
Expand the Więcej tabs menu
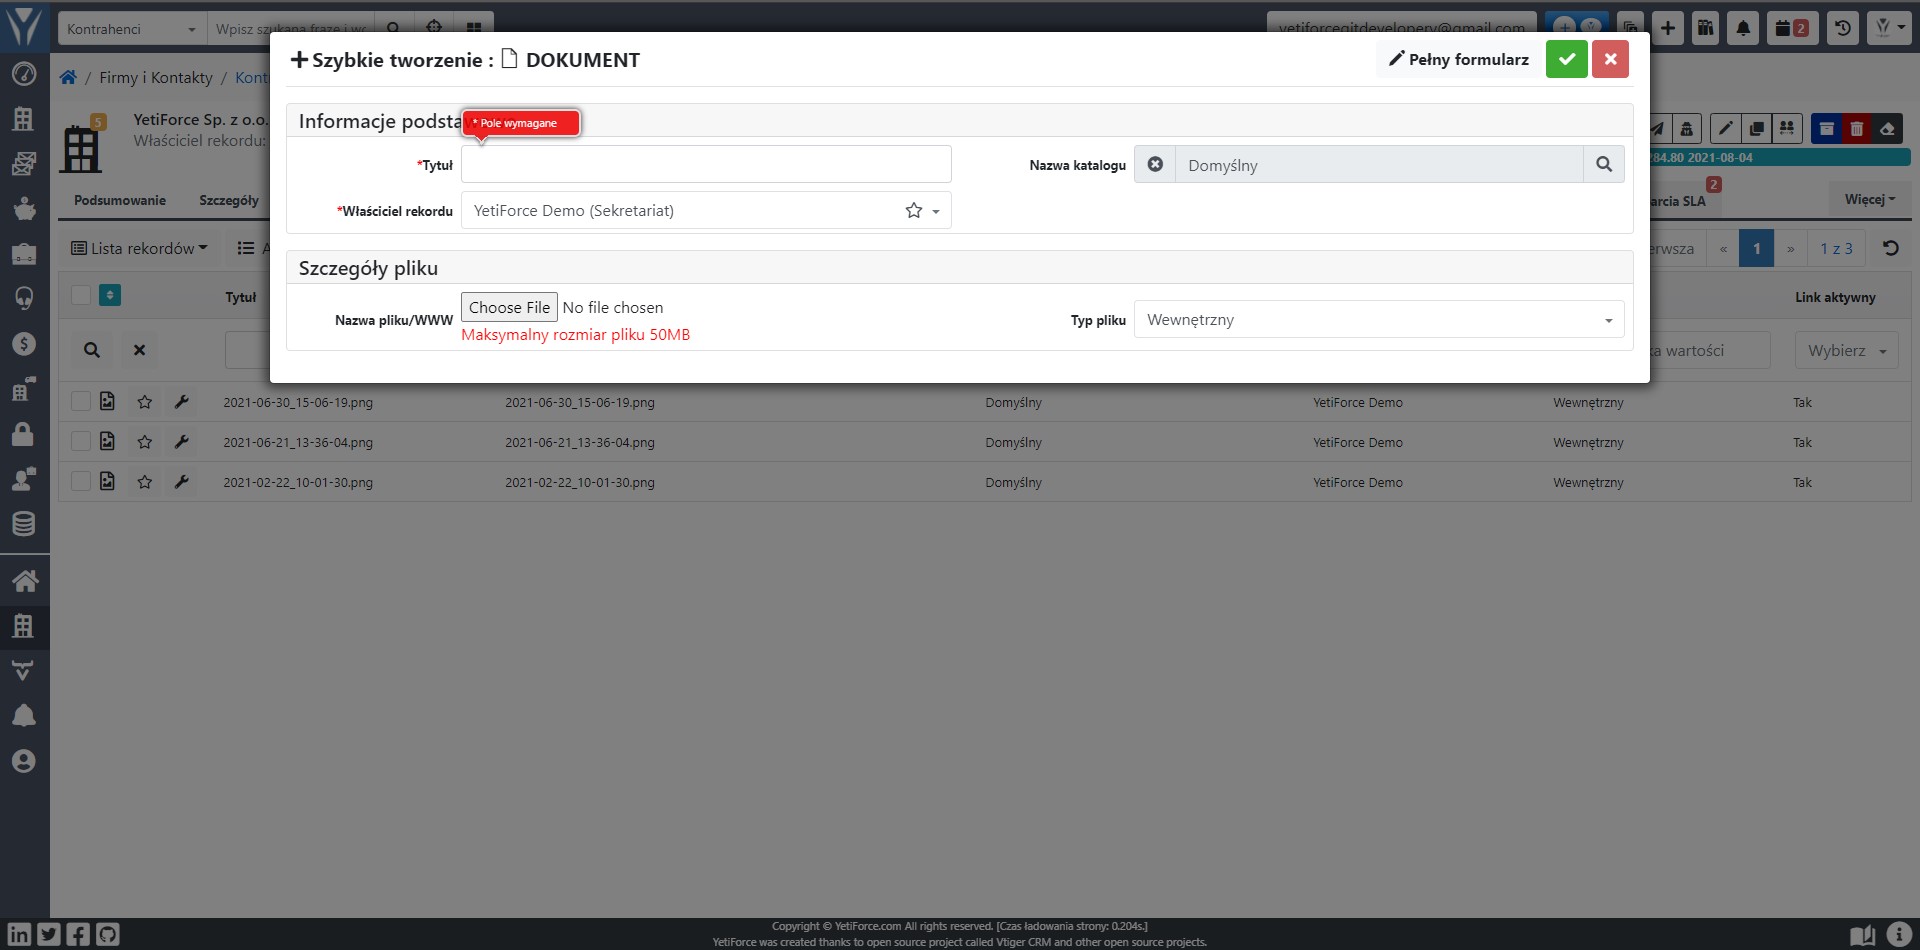[1870, 199]
